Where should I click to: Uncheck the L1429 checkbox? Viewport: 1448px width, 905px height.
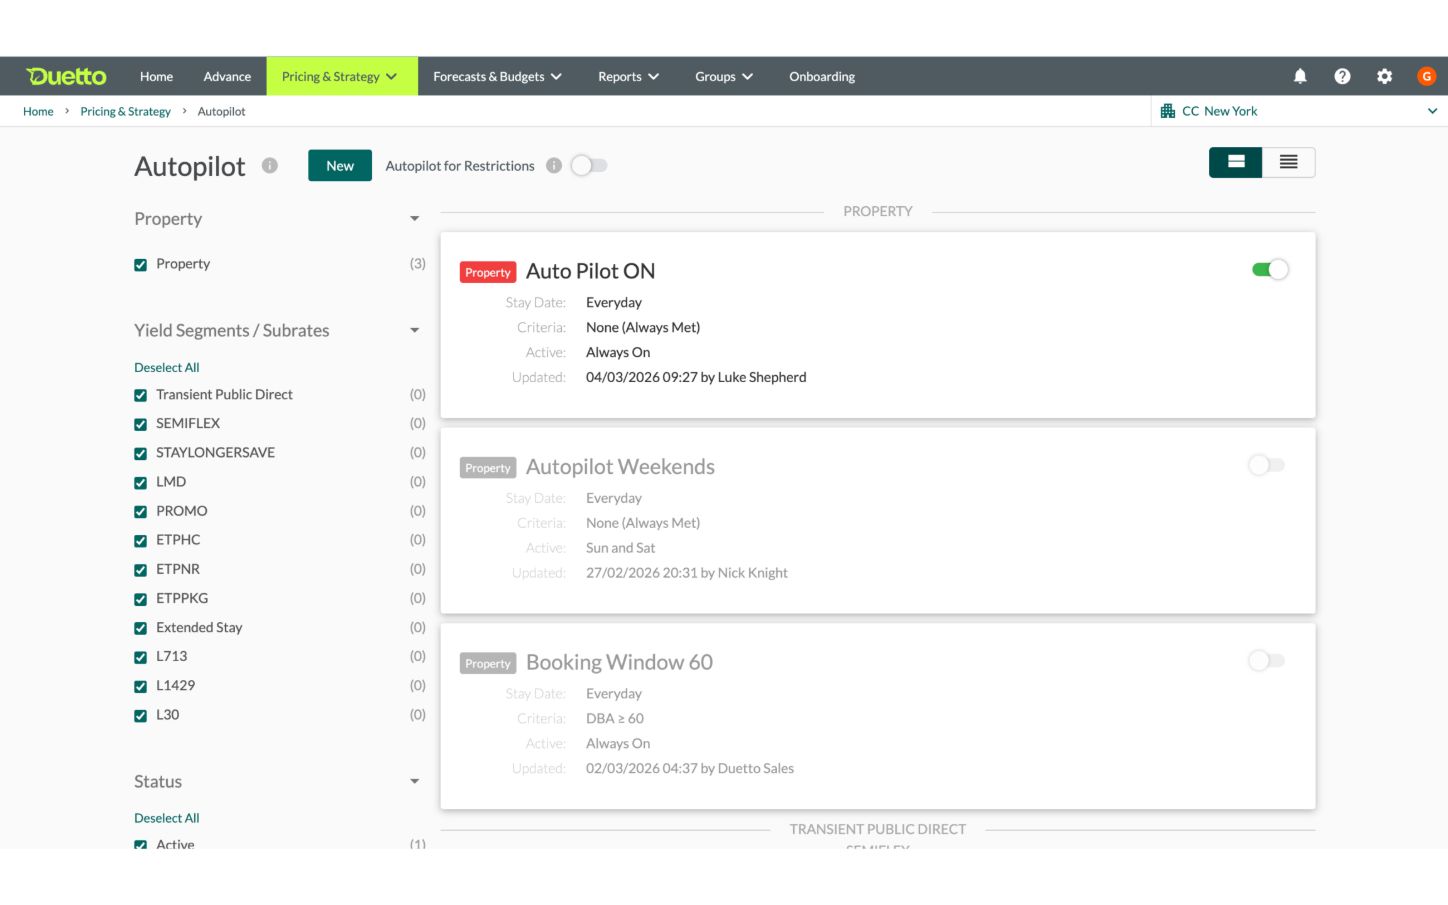[141, 687]
